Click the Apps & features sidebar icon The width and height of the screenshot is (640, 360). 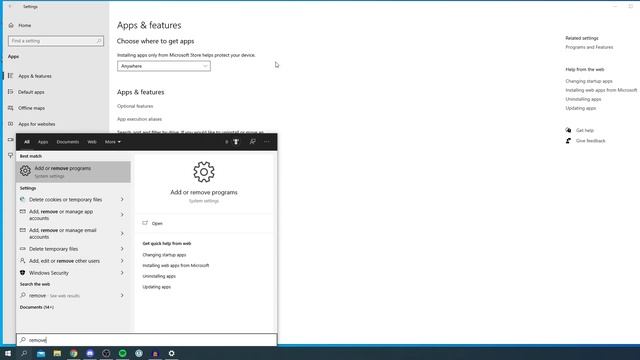point(11,76)
